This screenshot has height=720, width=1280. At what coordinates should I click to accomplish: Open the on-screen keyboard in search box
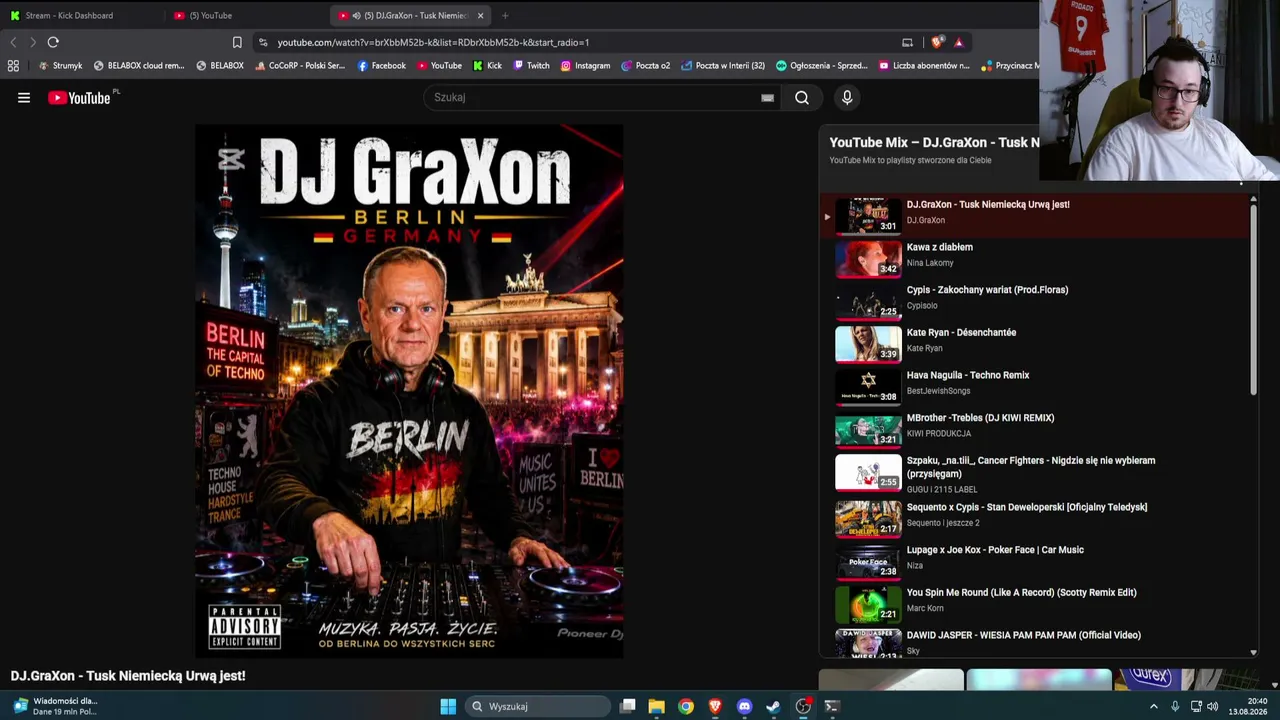pos(767,98)
